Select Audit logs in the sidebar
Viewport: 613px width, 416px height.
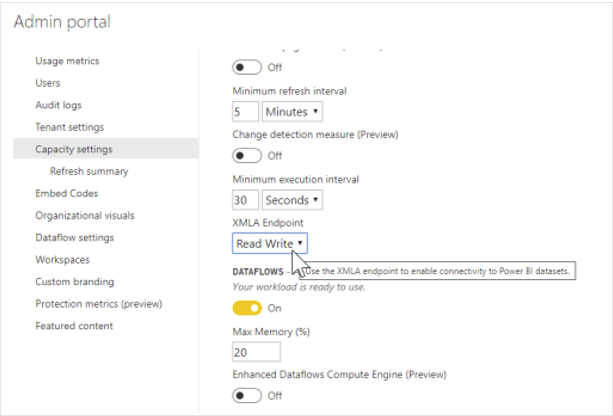tap(59, 105)
